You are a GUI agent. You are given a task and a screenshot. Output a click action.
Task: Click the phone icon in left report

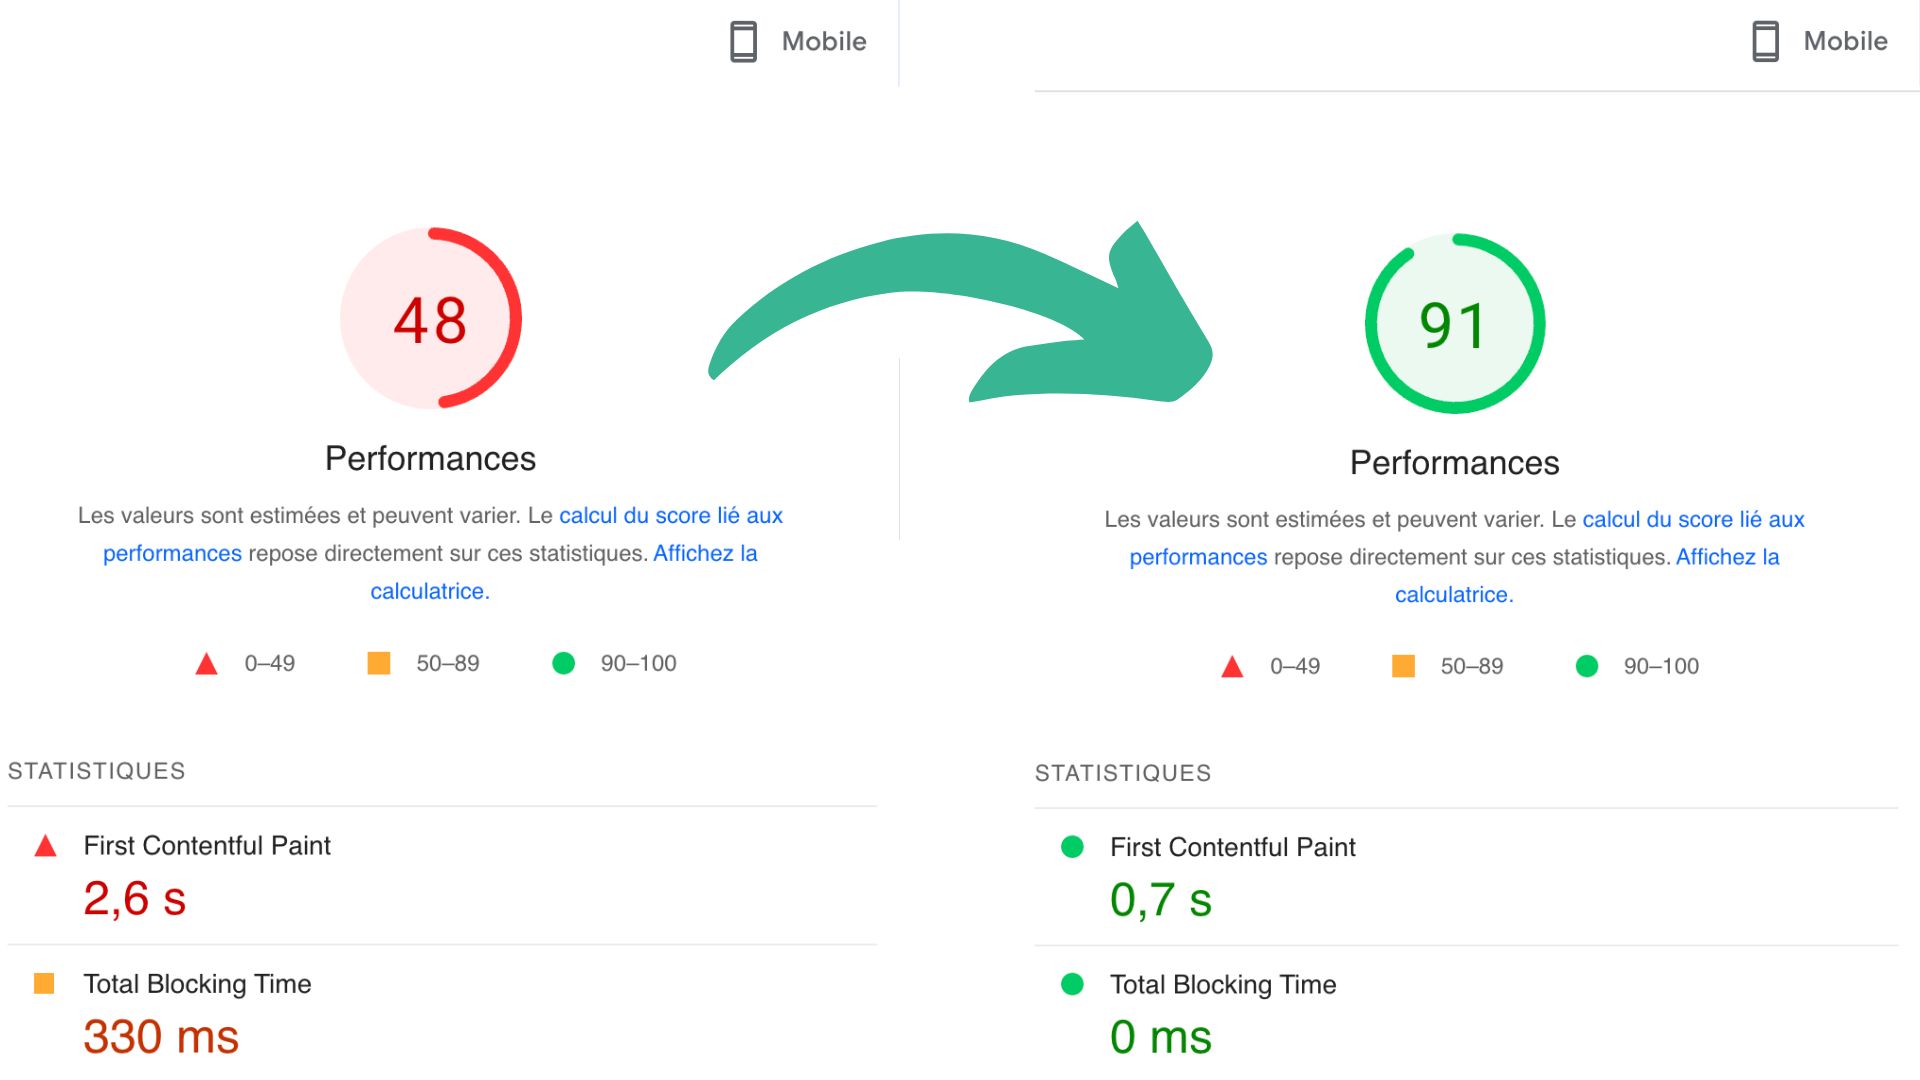(x=743, y=41)
